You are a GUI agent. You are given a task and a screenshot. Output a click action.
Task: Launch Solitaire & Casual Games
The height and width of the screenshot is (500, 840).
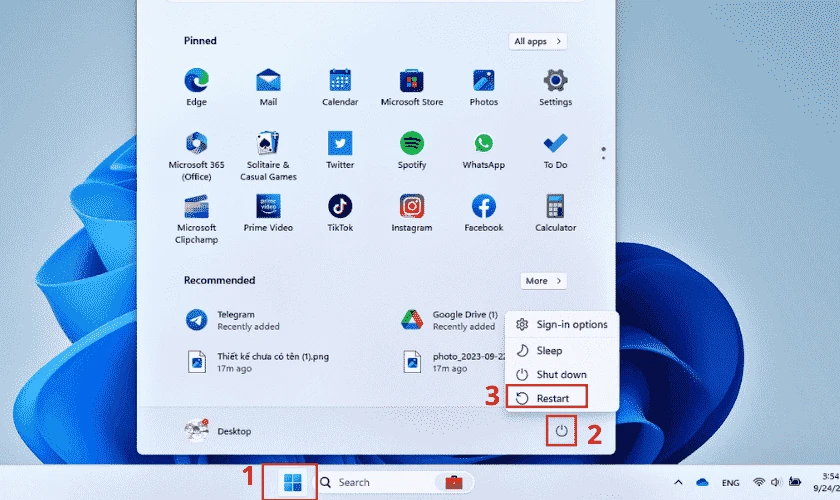[268, 156]
